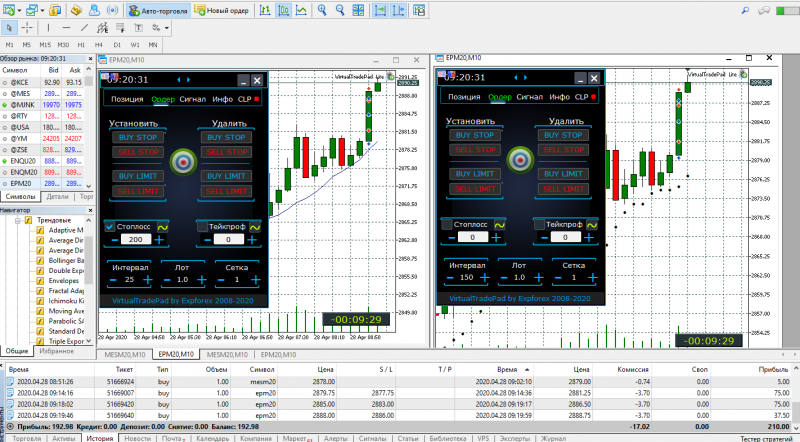Open the Новости terminal tab
The image size is (800, 442).
(x=138, y=438)
